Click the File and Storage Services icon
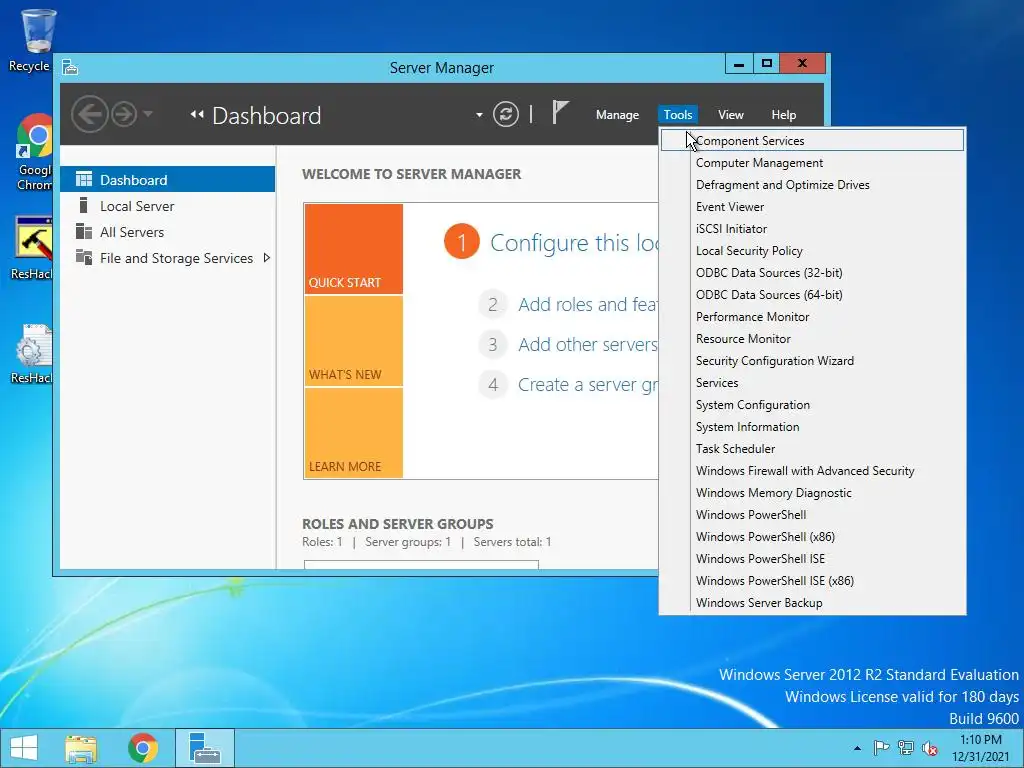Screen dimensions: 1024x768 click(x=84, y=257)
